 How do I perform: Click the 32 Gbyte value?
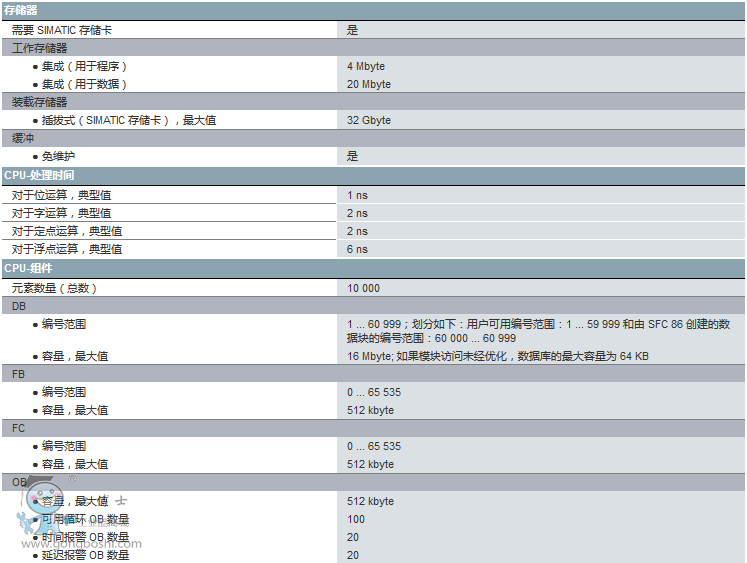click(x=369, y=120)
